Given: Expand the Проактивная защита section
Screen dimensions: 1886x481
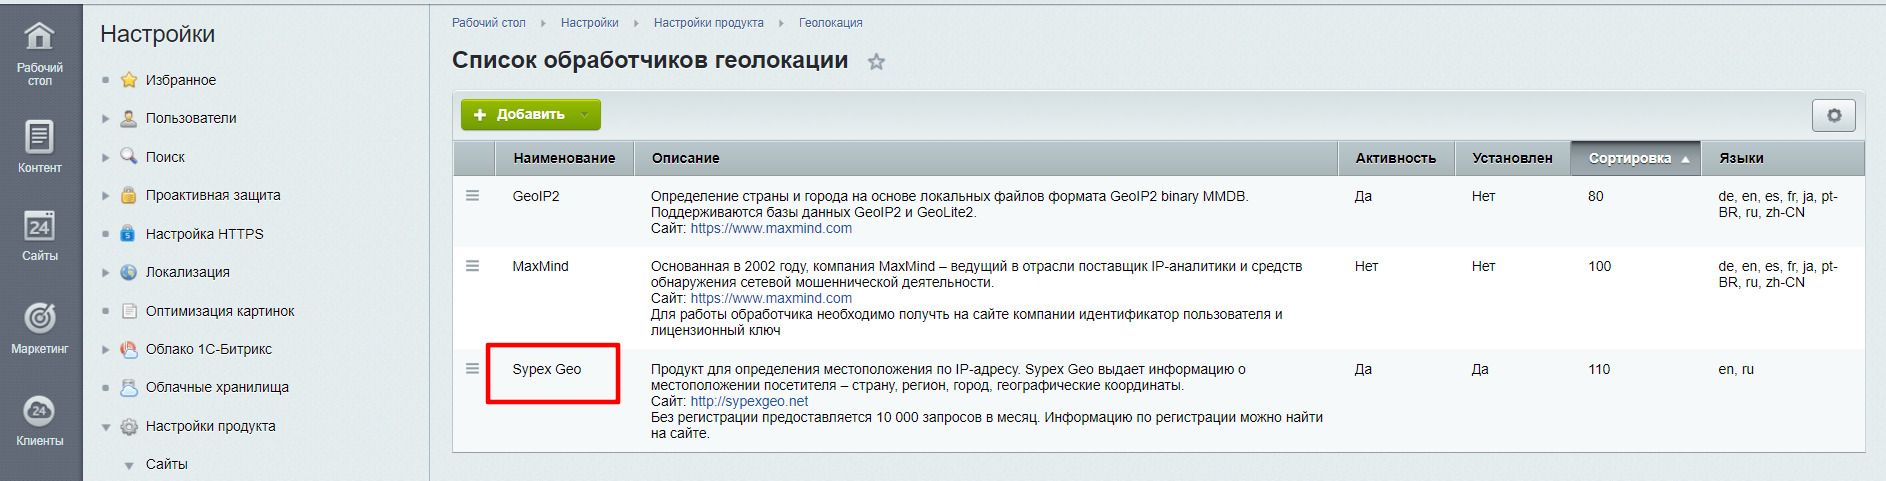Looking at the screenshot, I should (x=106, y=196).
